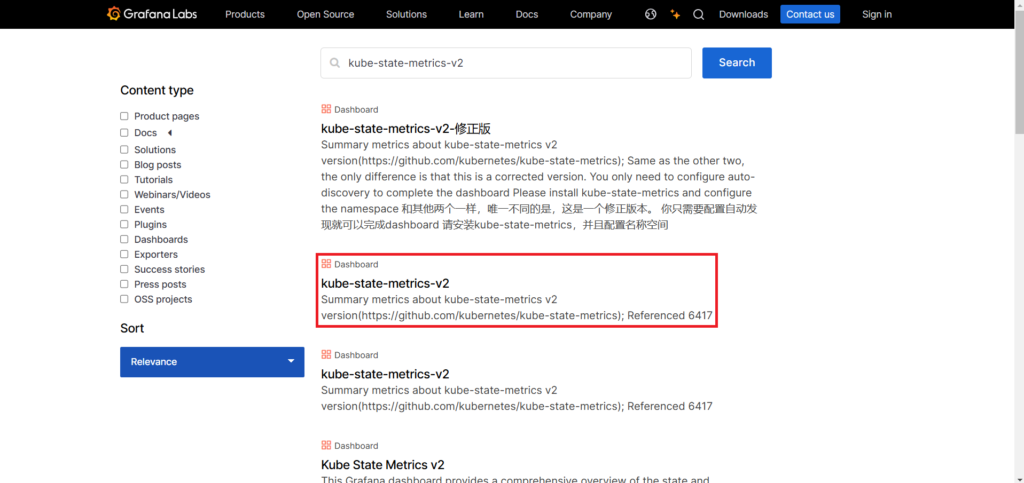Open the Company menu
The height and width of the screenshot is (483, 1024).
[591, 14]
